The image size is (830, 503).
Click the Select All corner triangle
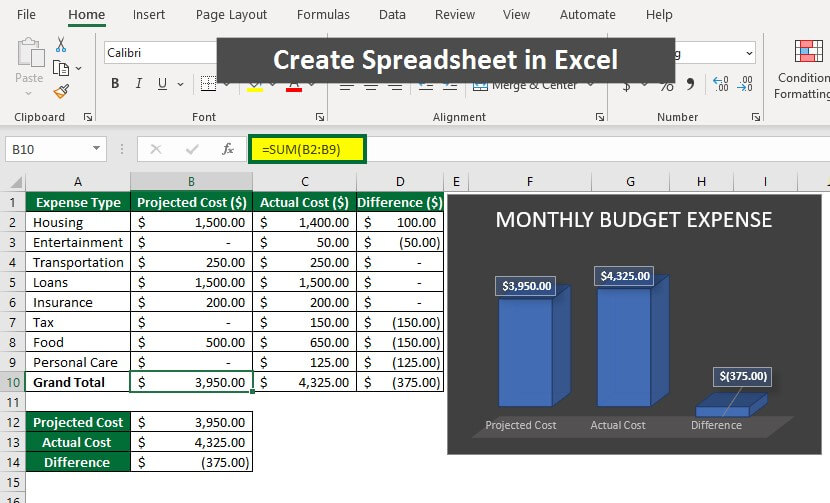pyautogui.click(x=16, y=182)
